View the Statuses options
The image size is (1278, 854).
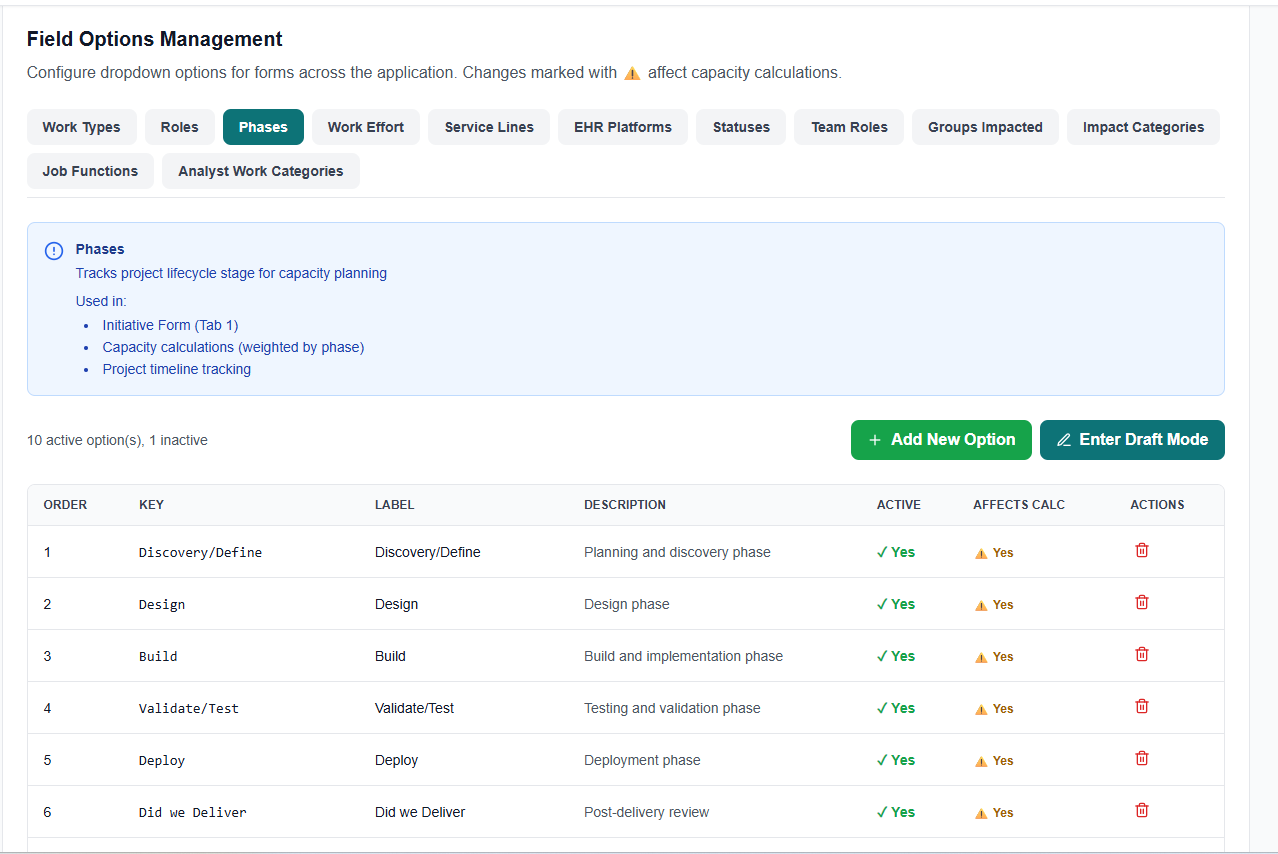click(740, 127)
